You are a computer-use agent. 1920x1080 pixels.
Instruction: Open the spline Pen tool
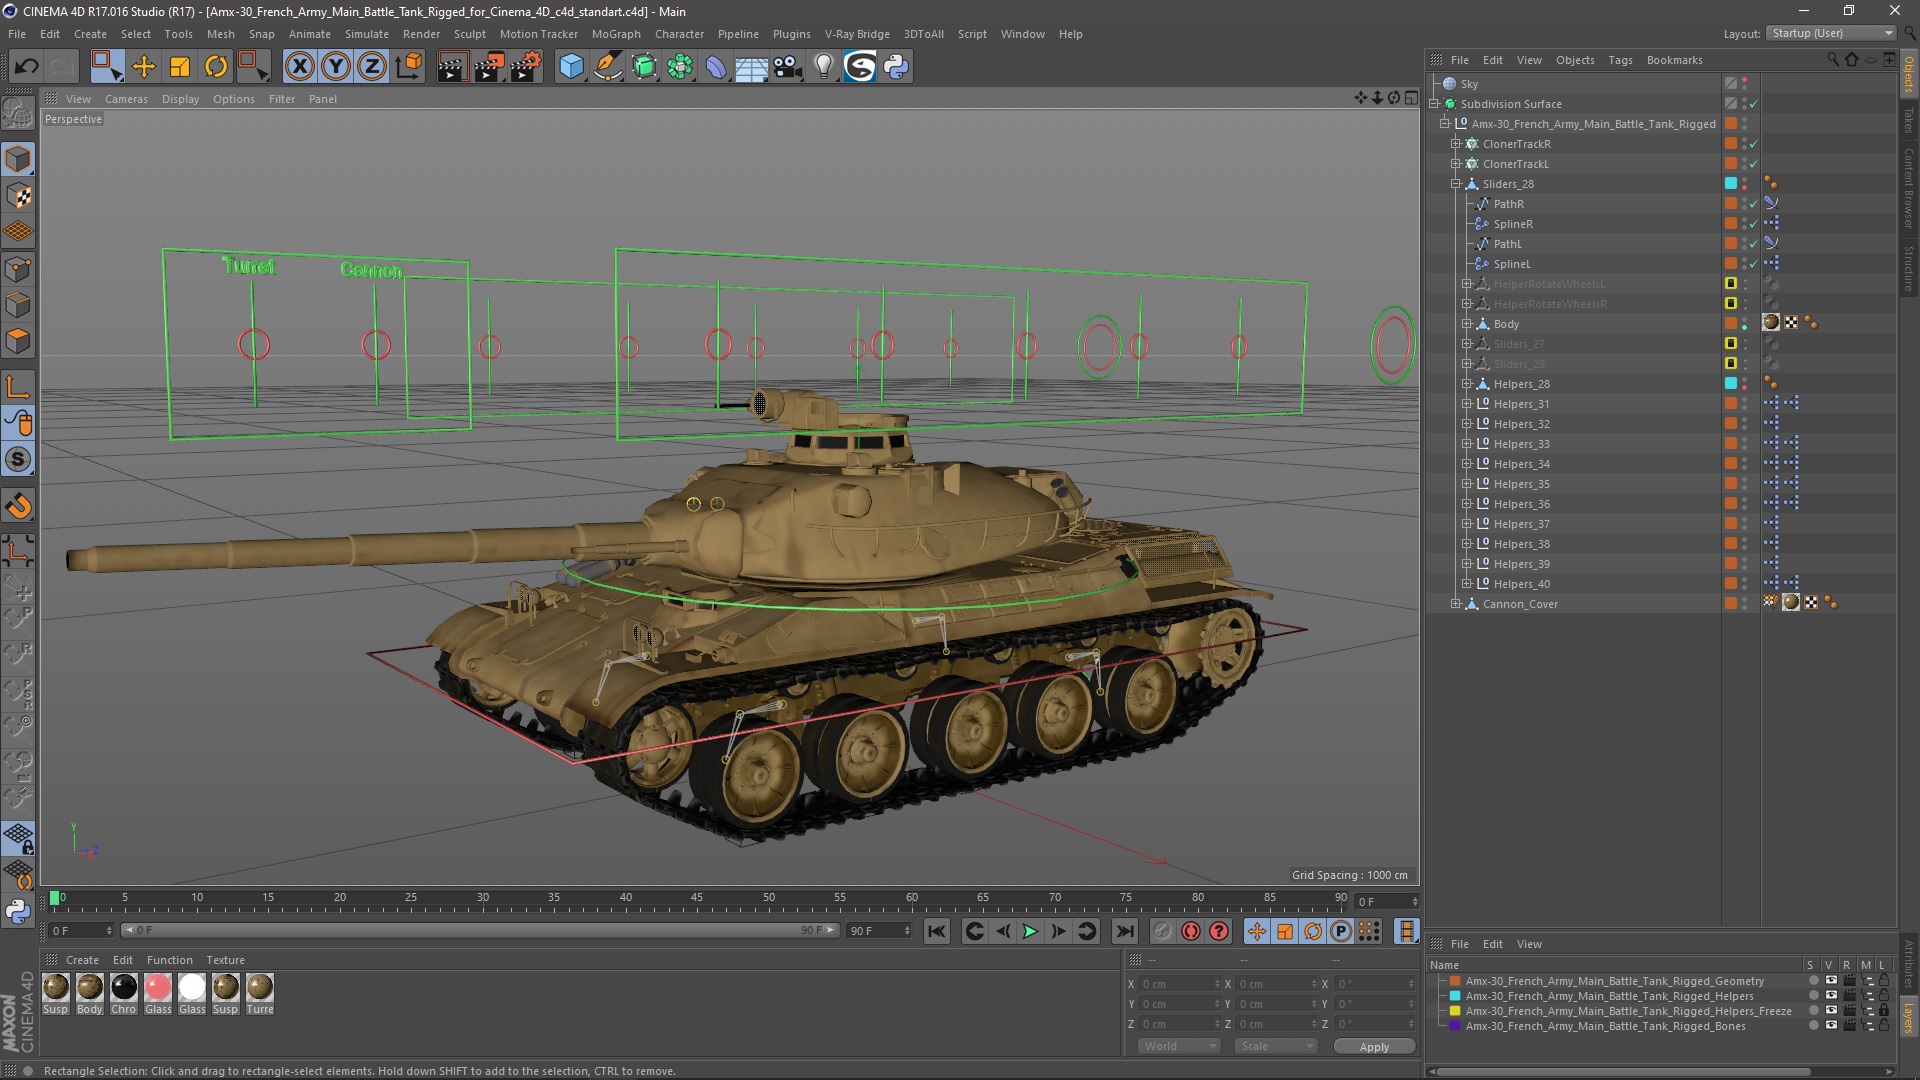click(607, 67)
